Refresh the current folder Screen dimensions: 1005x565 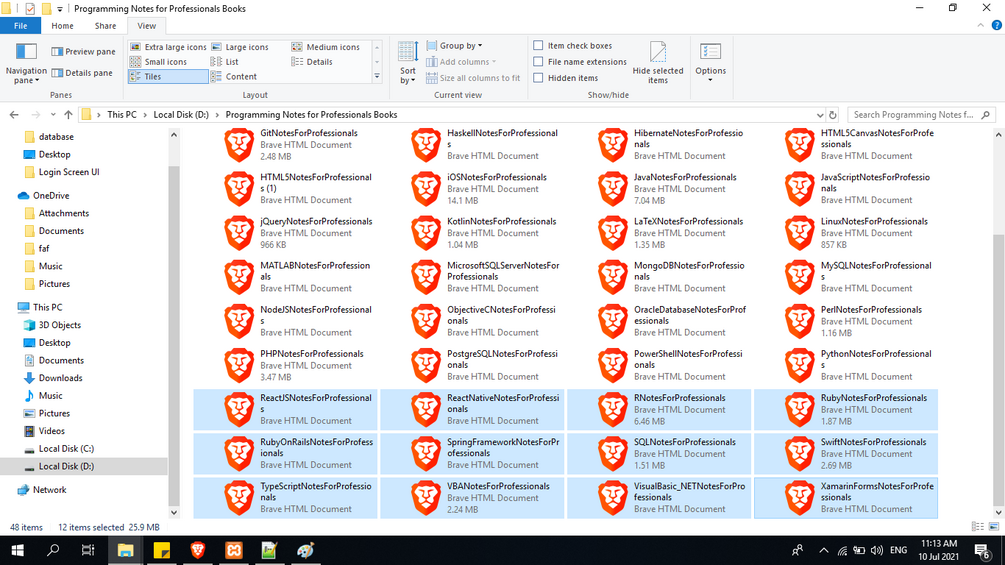(x=833, y=115)
